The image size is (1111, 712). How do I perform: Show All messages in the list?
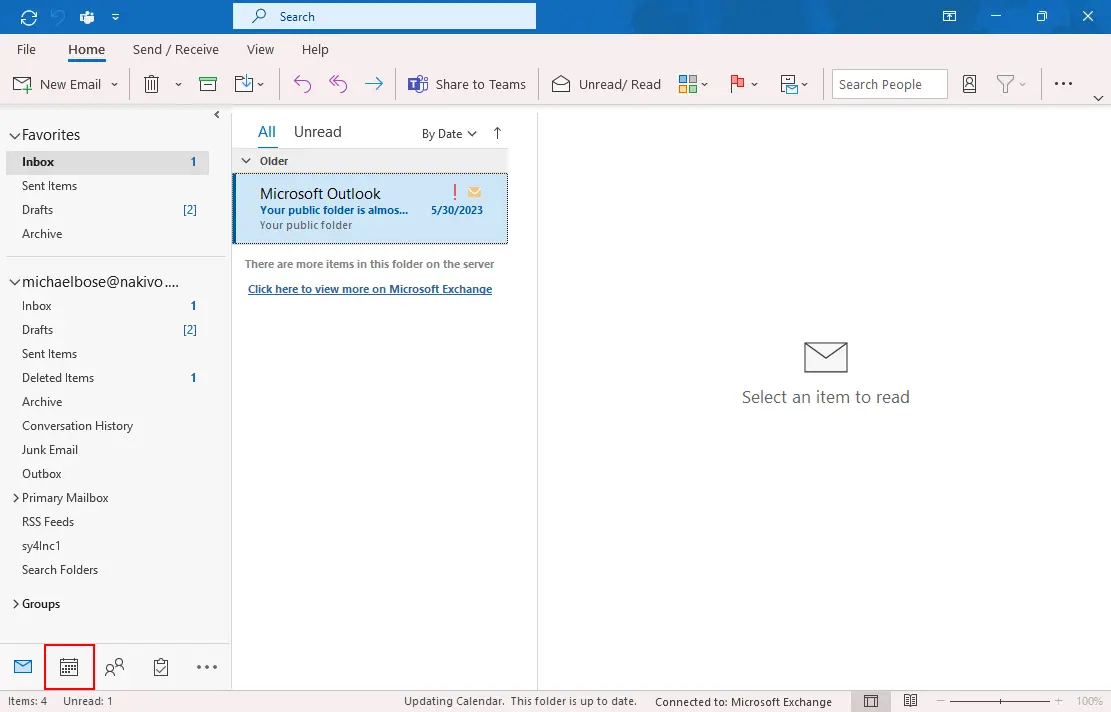[x=266, y=132]
